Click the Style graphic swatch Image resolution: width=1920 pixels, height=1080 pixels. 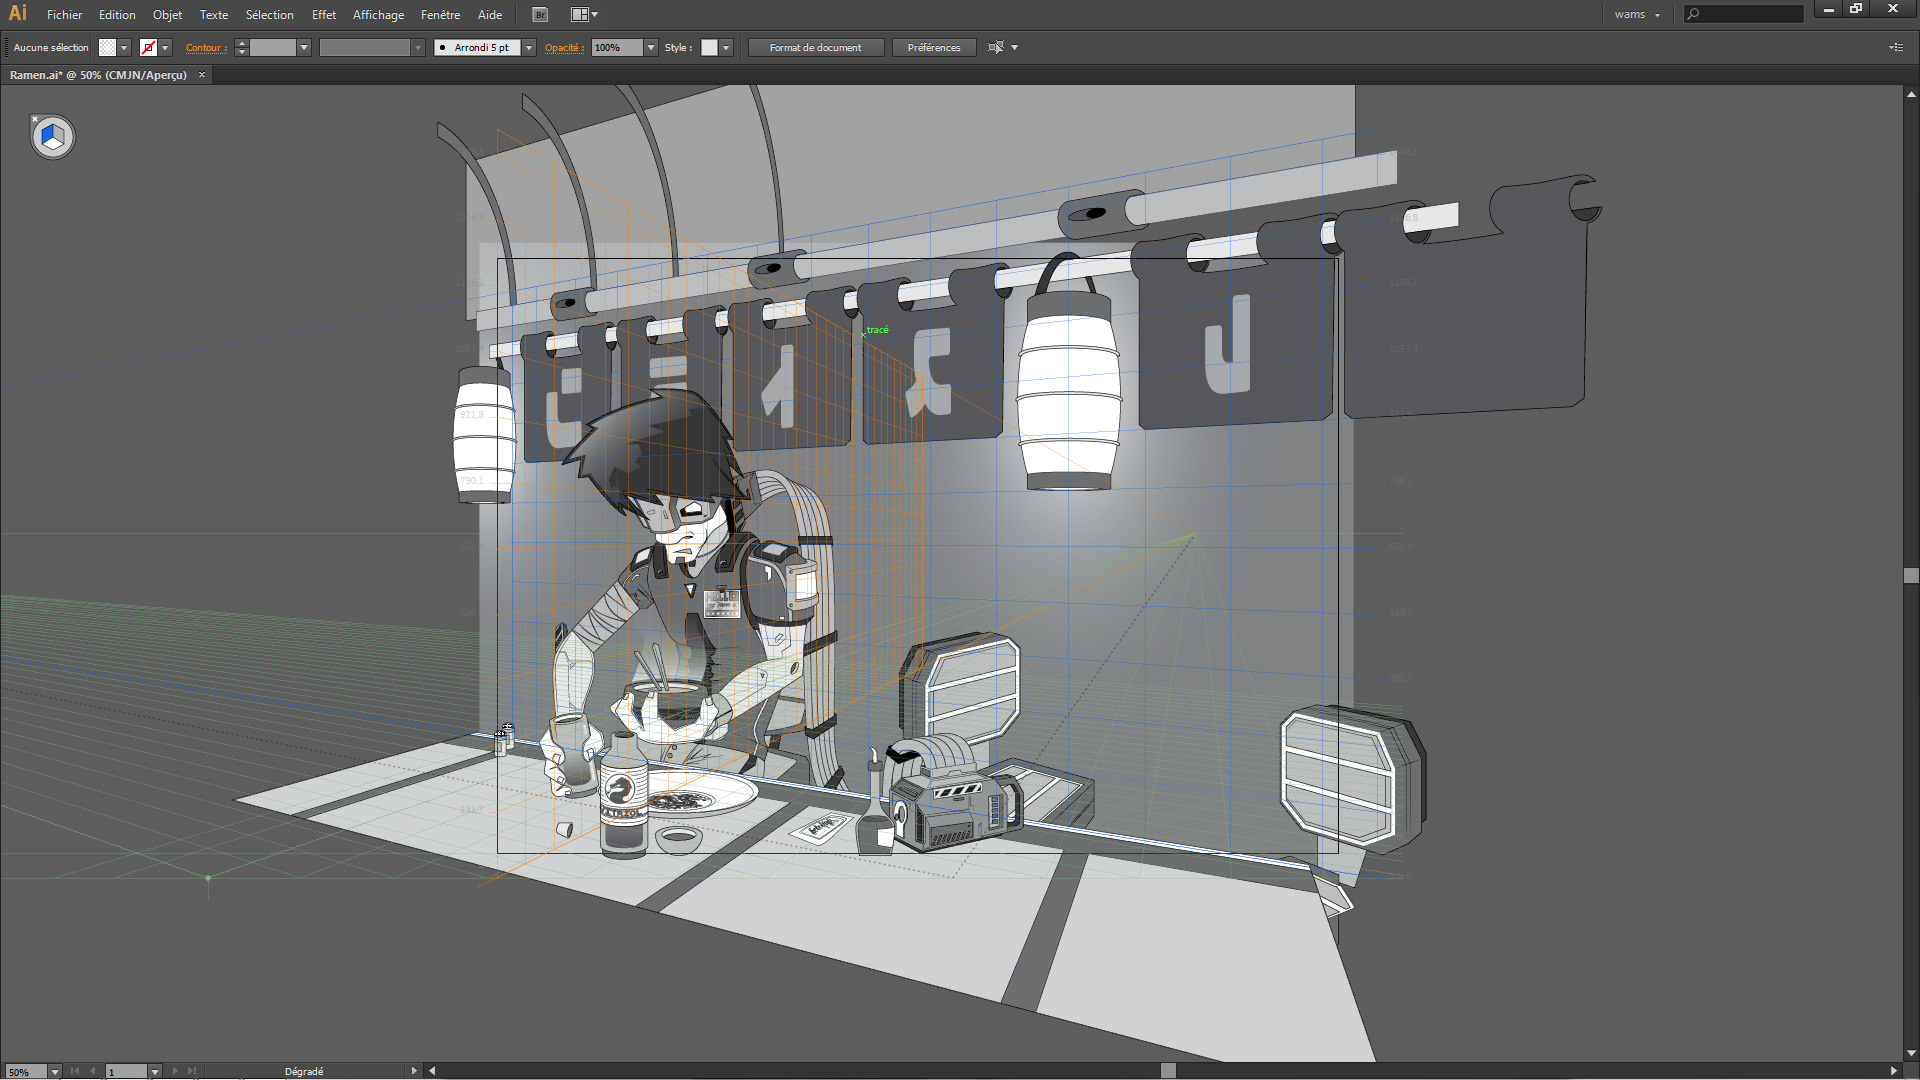[709, 48]
